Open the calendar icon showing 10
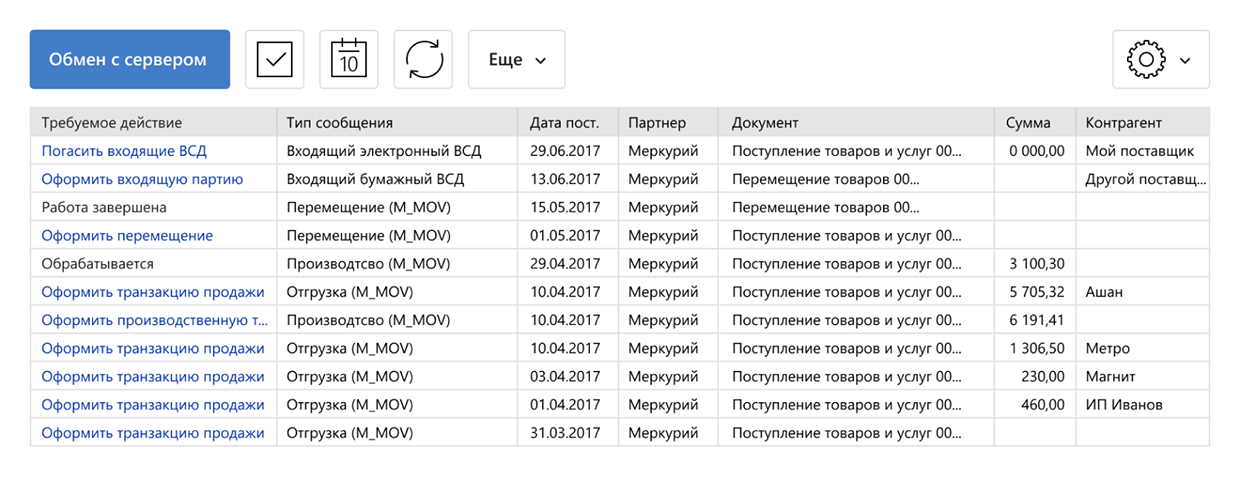1240x477 pixels. [x=349, y=60]
